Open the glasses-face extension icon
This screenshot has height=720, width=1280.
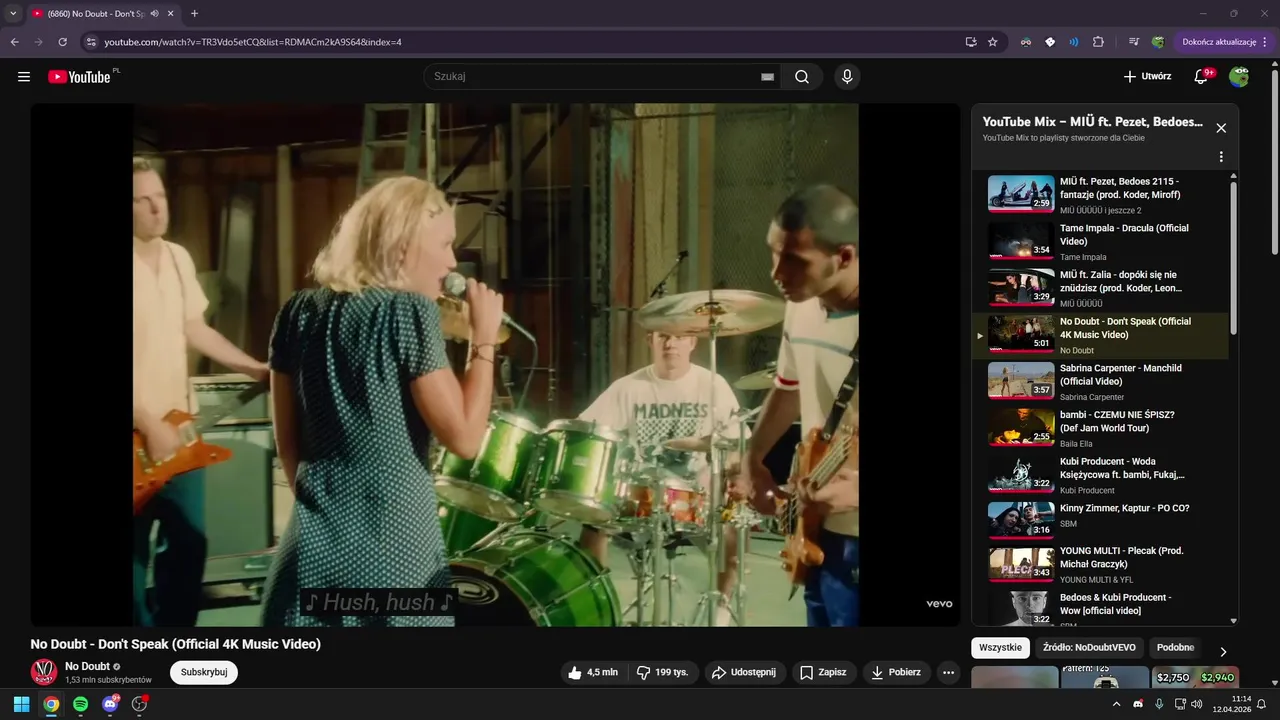coord(1026,42)
